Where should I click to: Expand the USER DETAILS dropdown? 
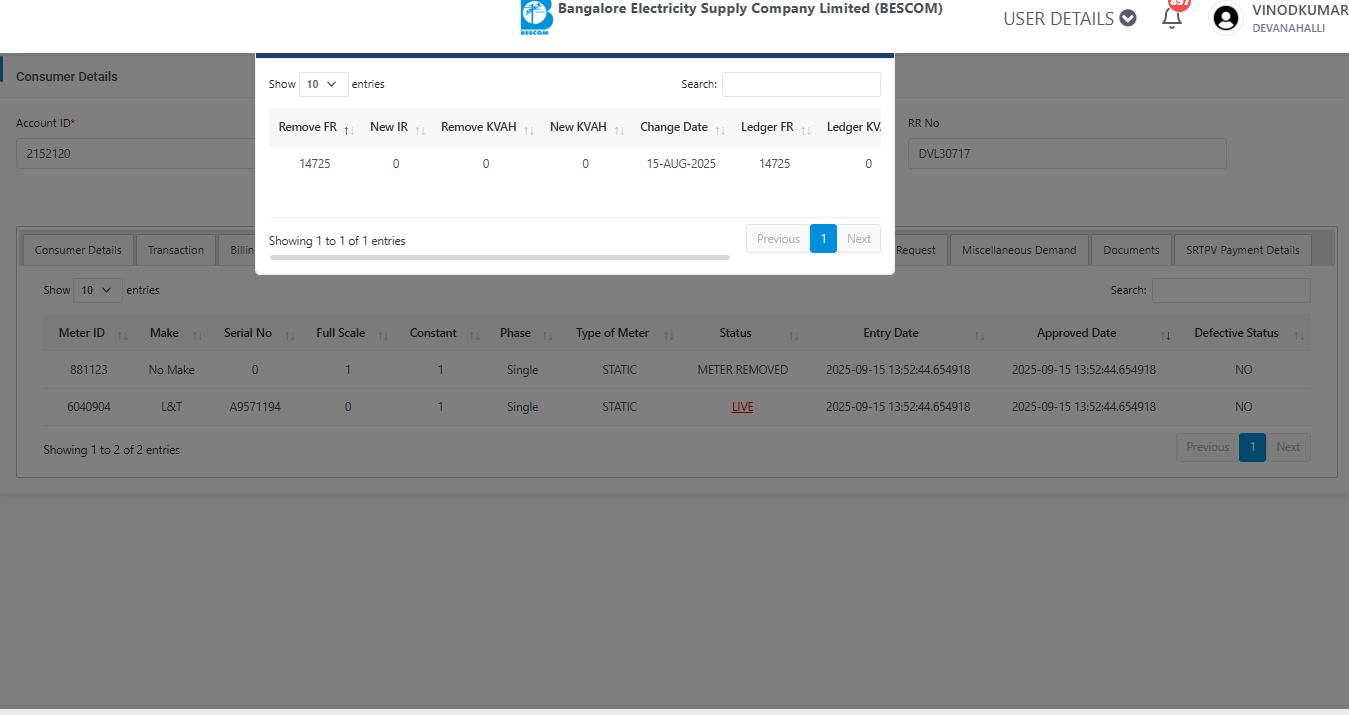point(1069,18)
